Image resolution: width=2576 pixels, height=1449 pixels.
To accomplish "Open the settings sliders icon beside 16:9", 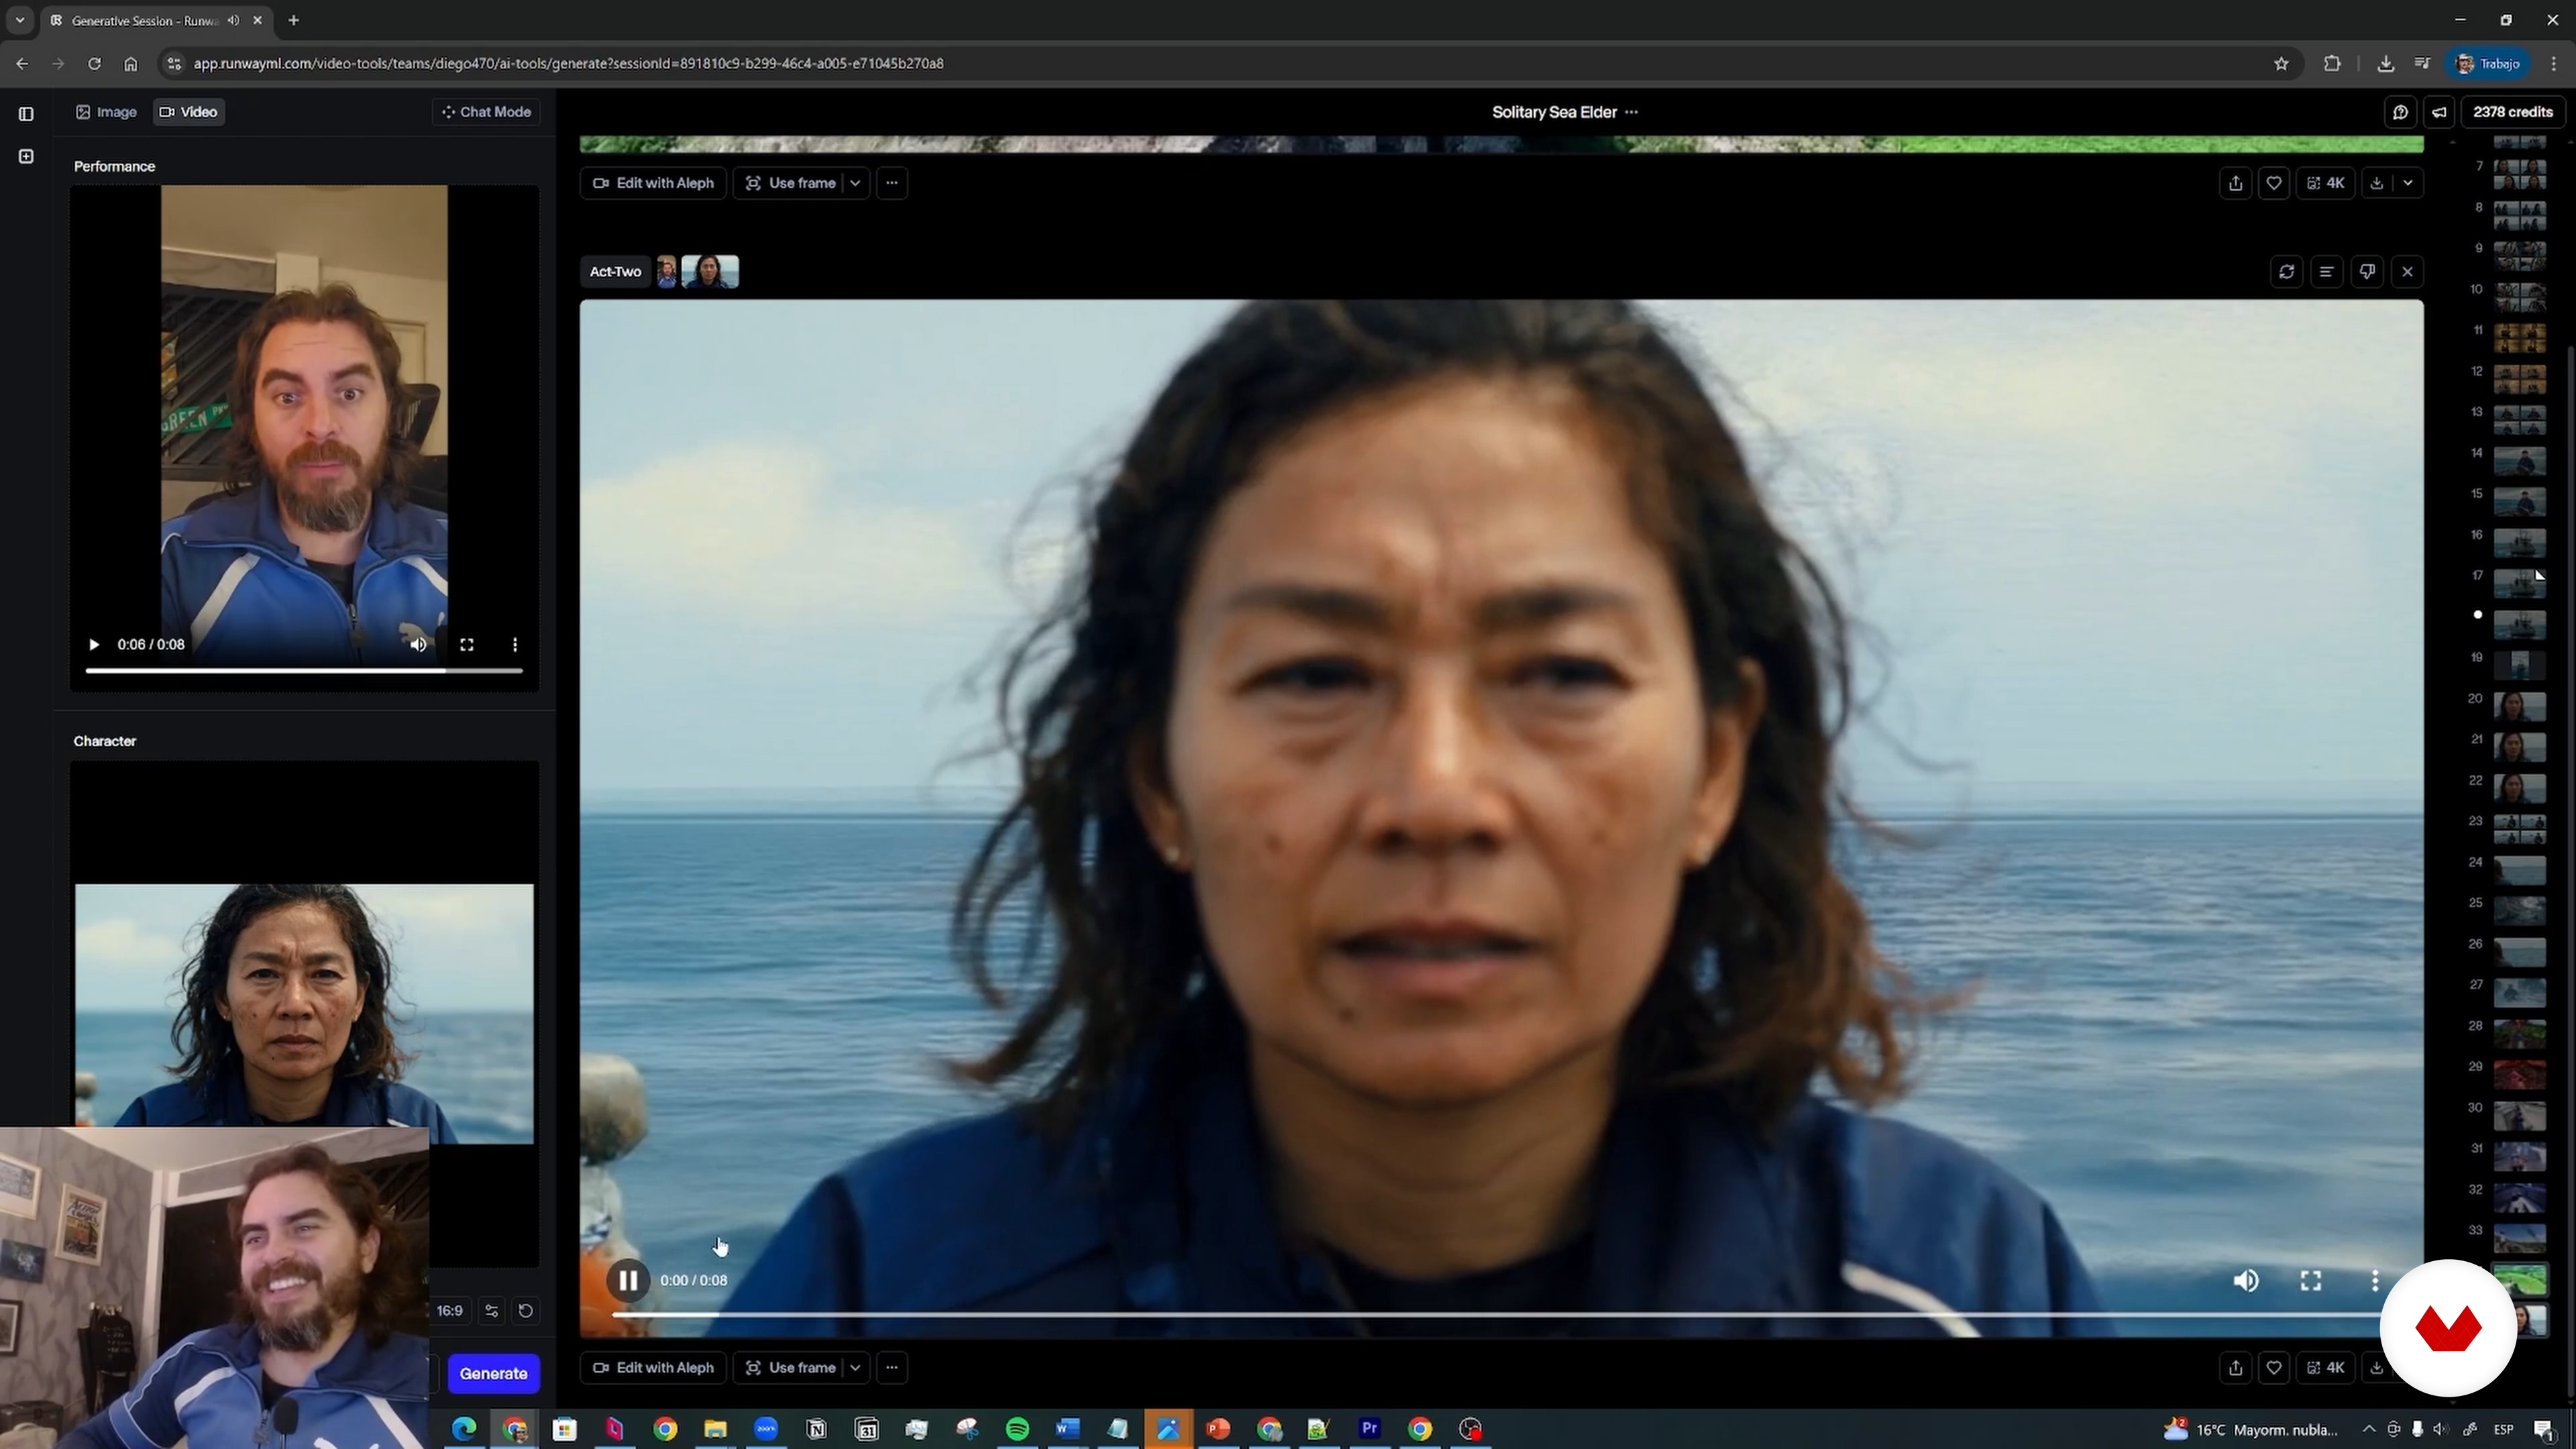I will (491, 1311).
